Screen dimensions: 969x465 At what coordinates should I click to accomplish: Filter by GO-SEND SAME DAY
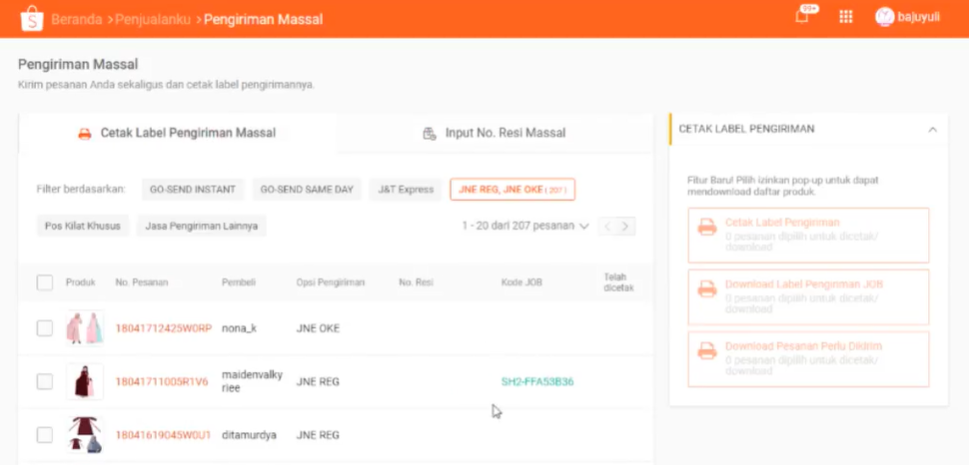307,189
